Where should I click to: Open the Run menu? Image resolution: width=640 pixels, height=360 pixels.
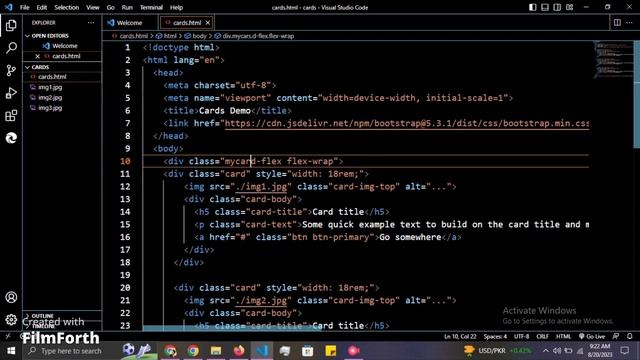point(127,7)
